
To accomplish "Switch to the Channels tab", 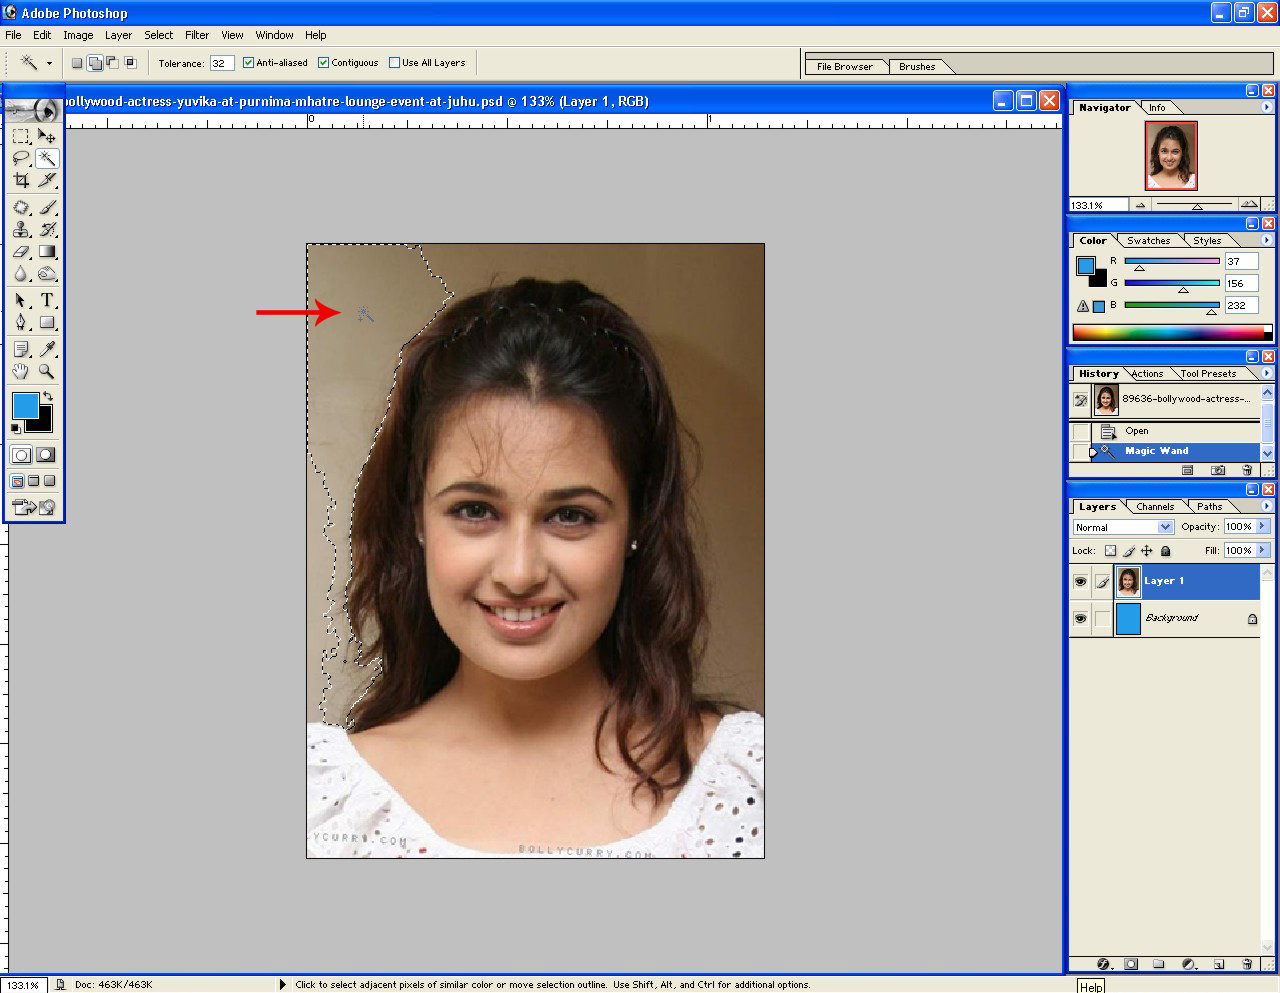I will point(1155,507).
